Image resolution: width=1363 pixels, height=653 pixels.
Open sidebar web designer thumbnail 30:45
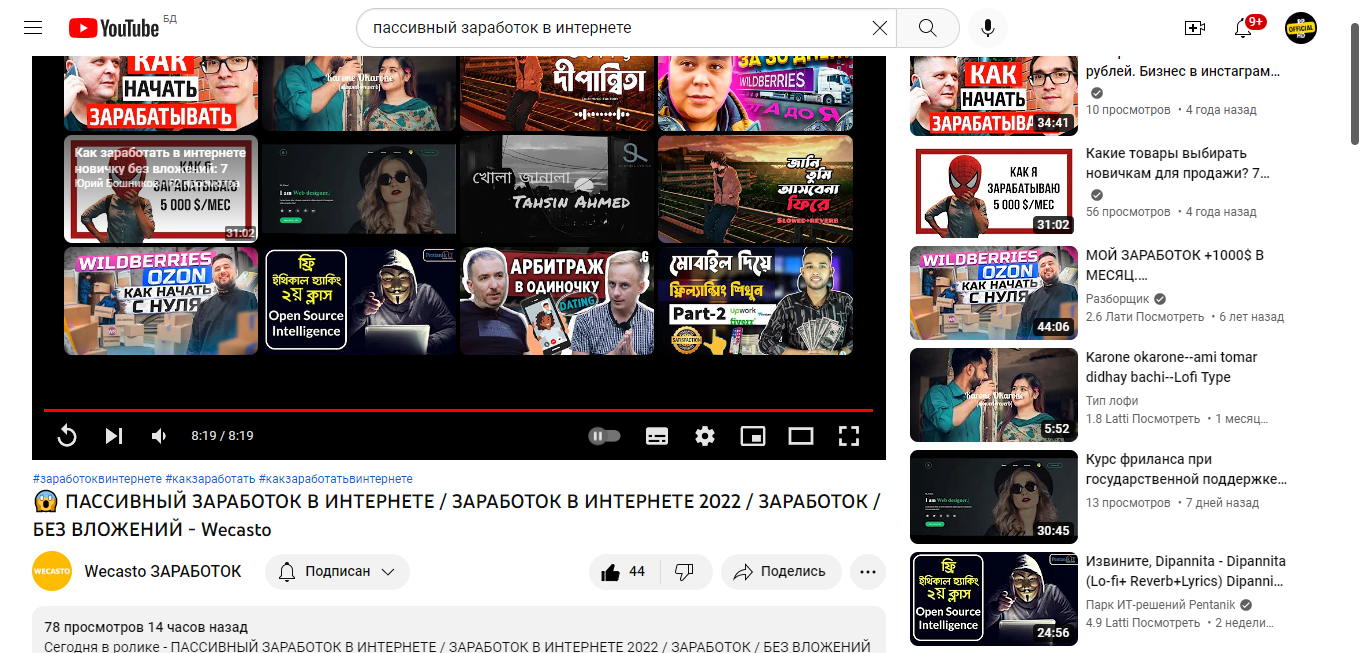(994, 497)
